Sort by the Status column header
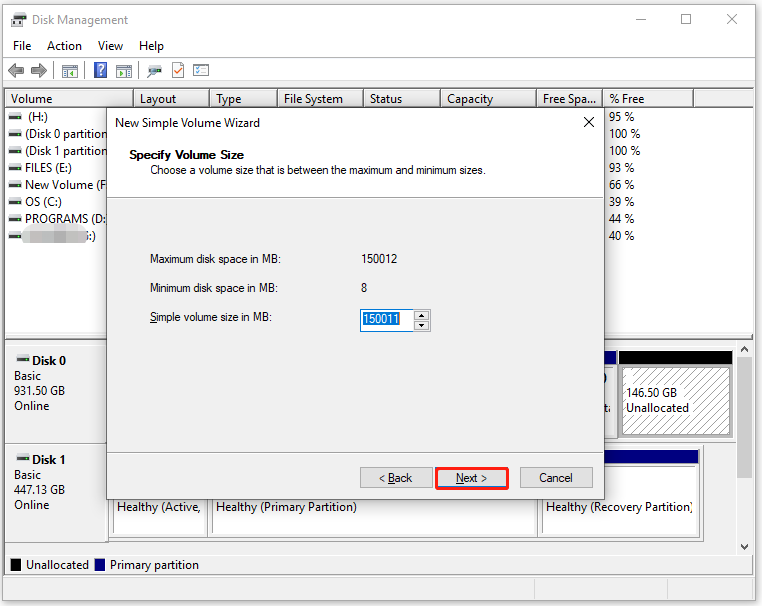The height and width of the screenshot is (606, 762). tap(402, 99)
